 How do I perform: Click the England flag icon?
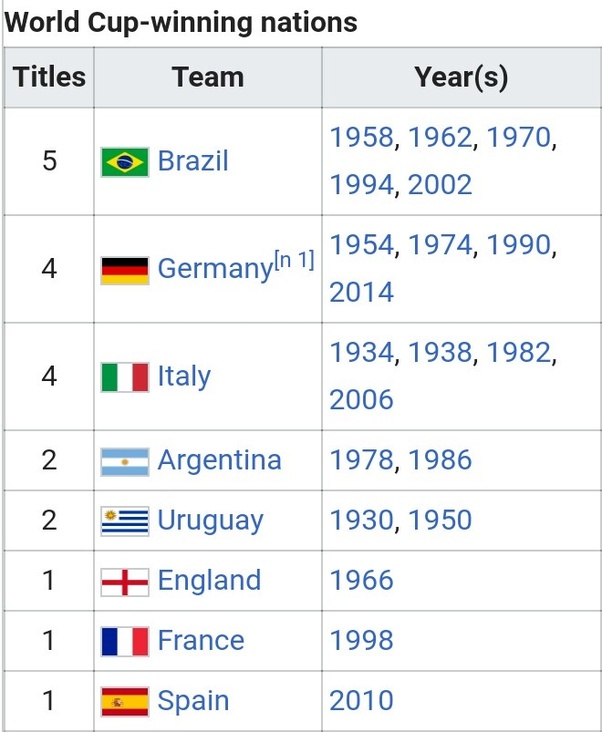click(x=125, y=582)
